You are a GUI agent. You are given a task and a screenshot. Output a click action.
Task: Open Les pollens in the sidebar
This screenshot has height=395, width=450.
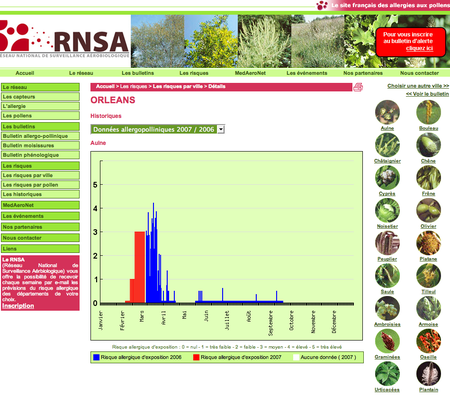[x=40, y=116]
